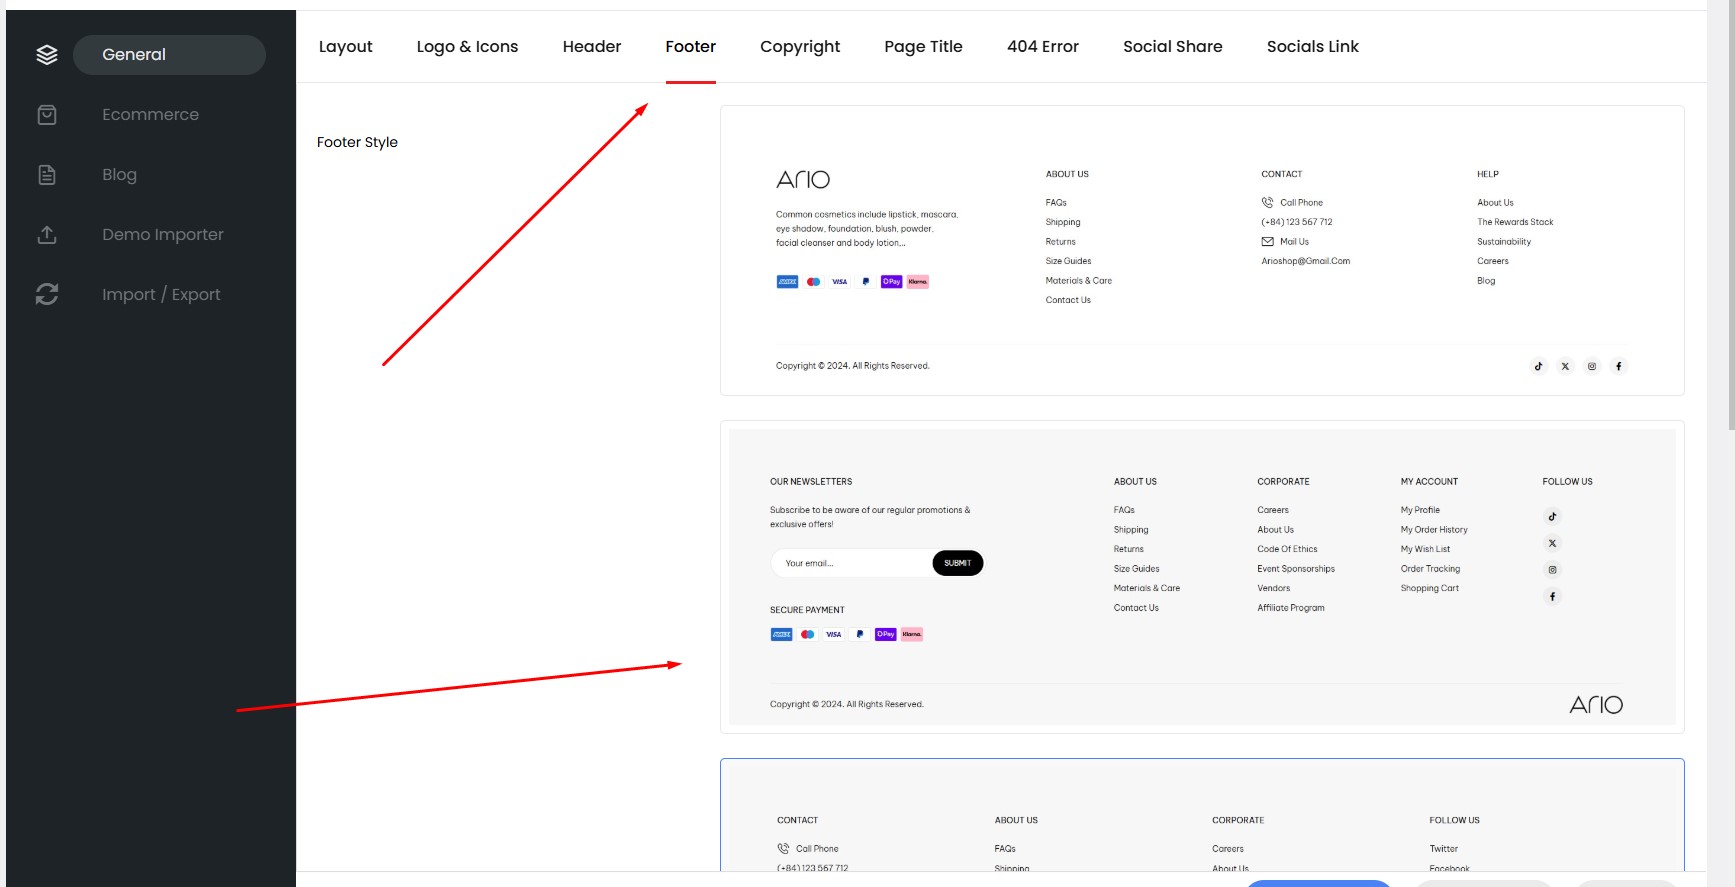The height and width of the screenshot is (887, 1735).
Task: Click the Import / Export refresh icon
Action: pos(47,294)
